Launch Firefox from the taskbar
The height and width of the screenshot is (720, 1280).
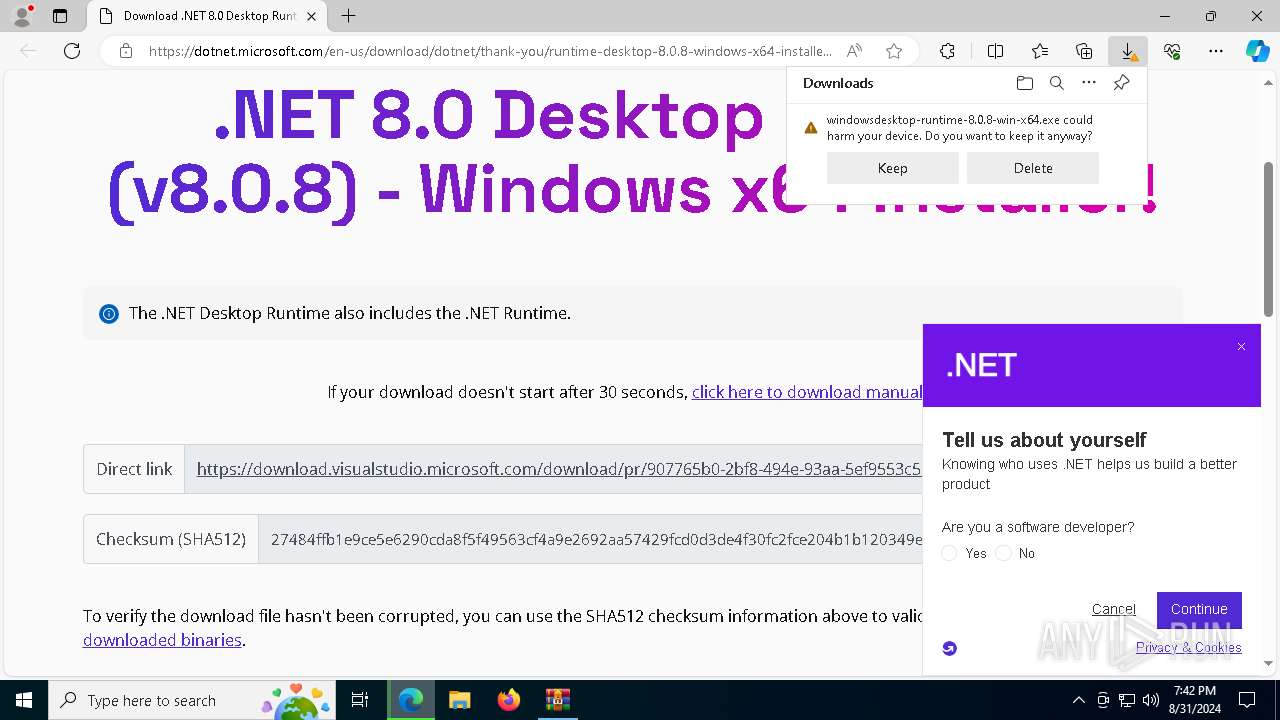[x=508, y=700]
